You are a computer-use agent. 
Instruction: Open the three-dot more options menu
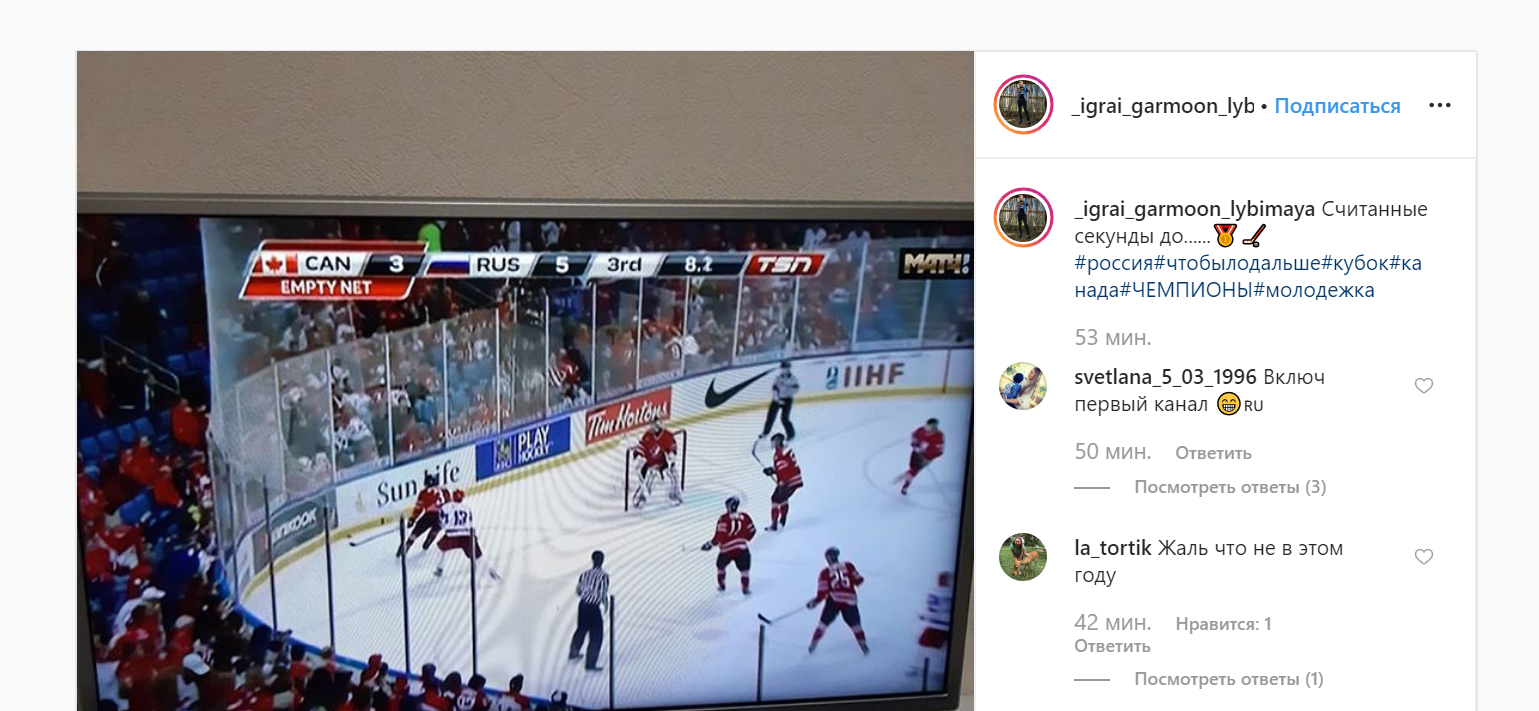pyautogui.click(x=1439, y=105)
